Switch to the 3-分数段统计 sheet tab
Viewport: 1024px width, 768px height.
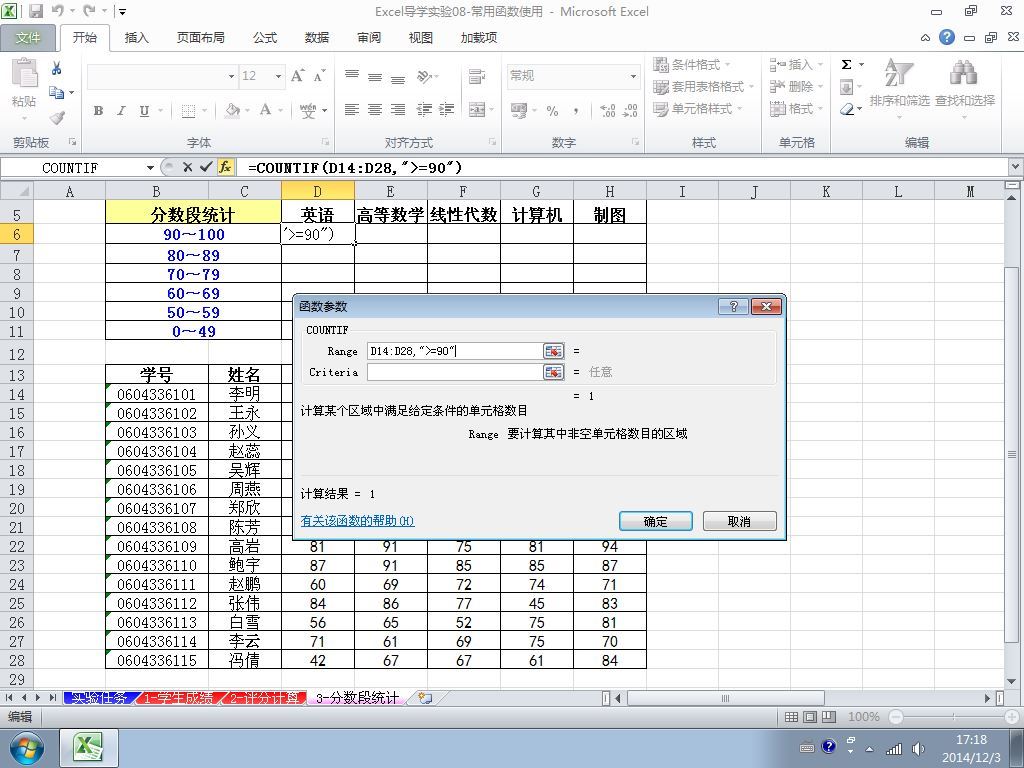click(x=357, y=697)
